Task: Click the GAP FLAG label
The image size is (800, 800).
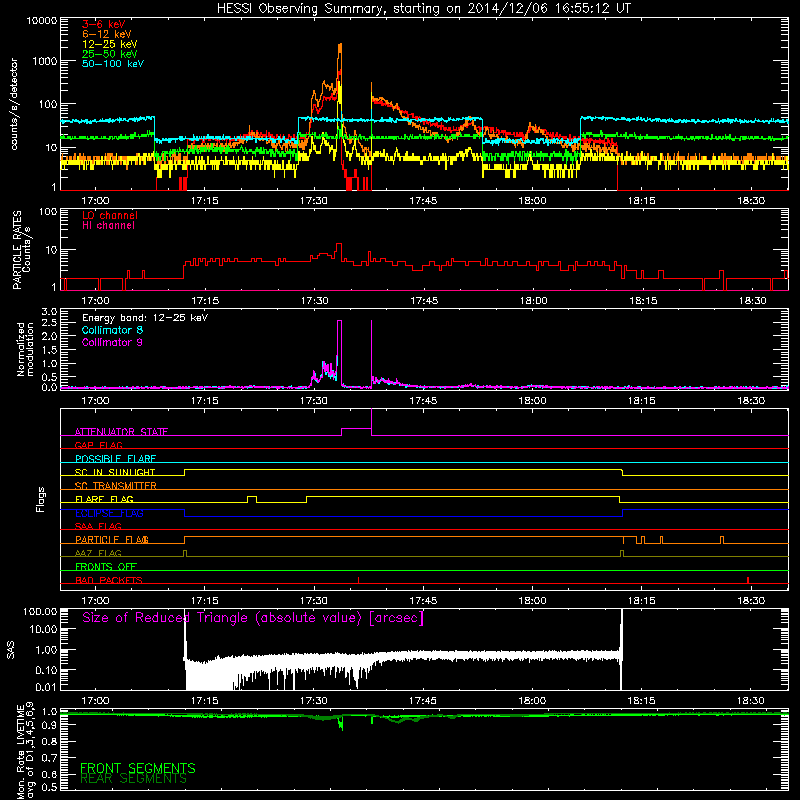Action: [98, 445]
